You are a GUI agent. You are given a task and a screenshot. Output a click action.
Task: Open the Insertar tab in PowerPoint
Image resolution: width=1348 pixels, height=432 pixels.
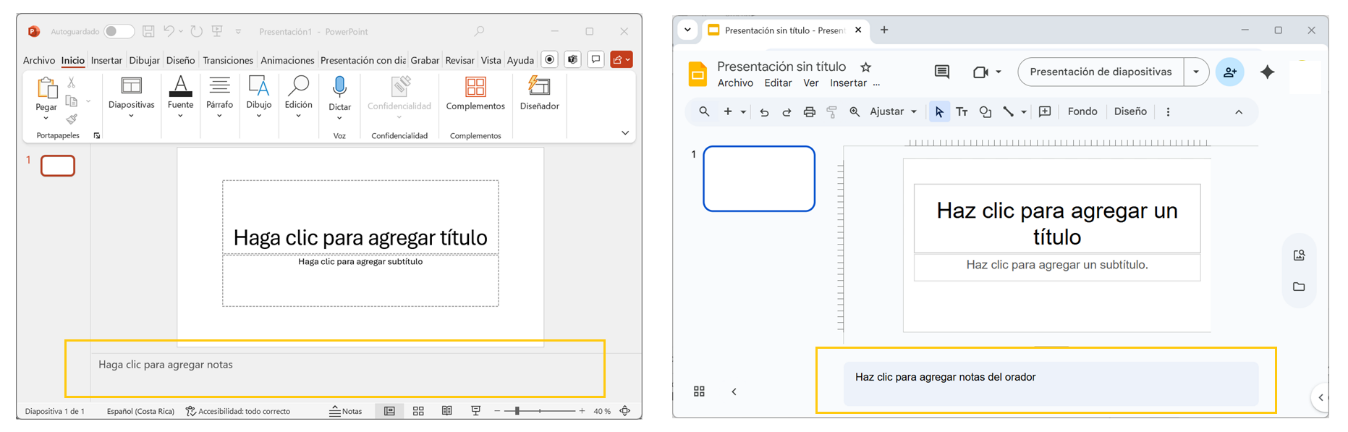[x=106, y=60]
